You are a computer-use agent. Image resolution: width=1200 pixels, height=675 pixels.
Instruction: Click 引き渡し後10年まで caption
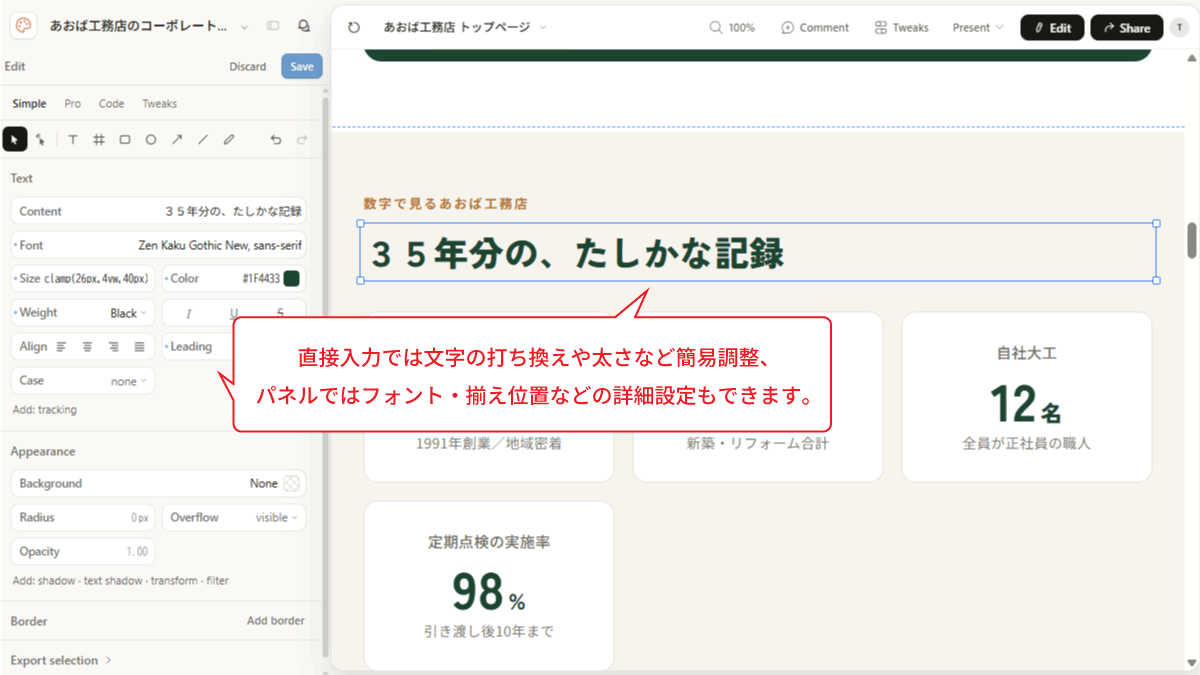[x=488, y=632]
